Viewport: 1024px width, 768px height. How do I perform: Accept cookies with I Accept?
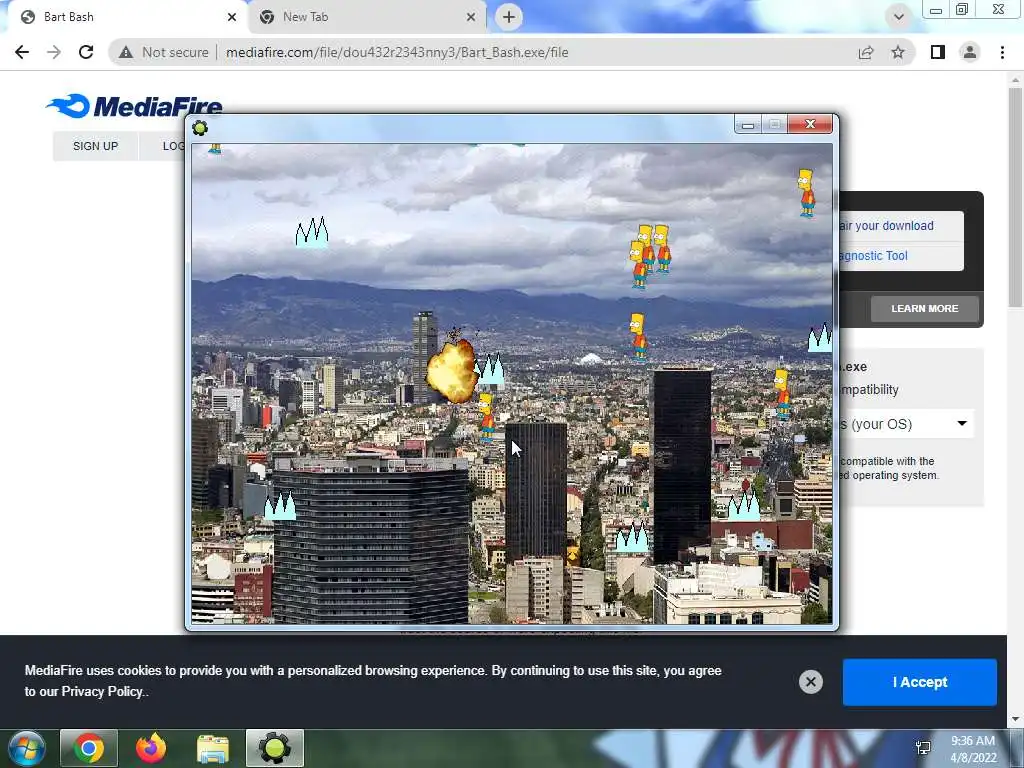[920, 682]
